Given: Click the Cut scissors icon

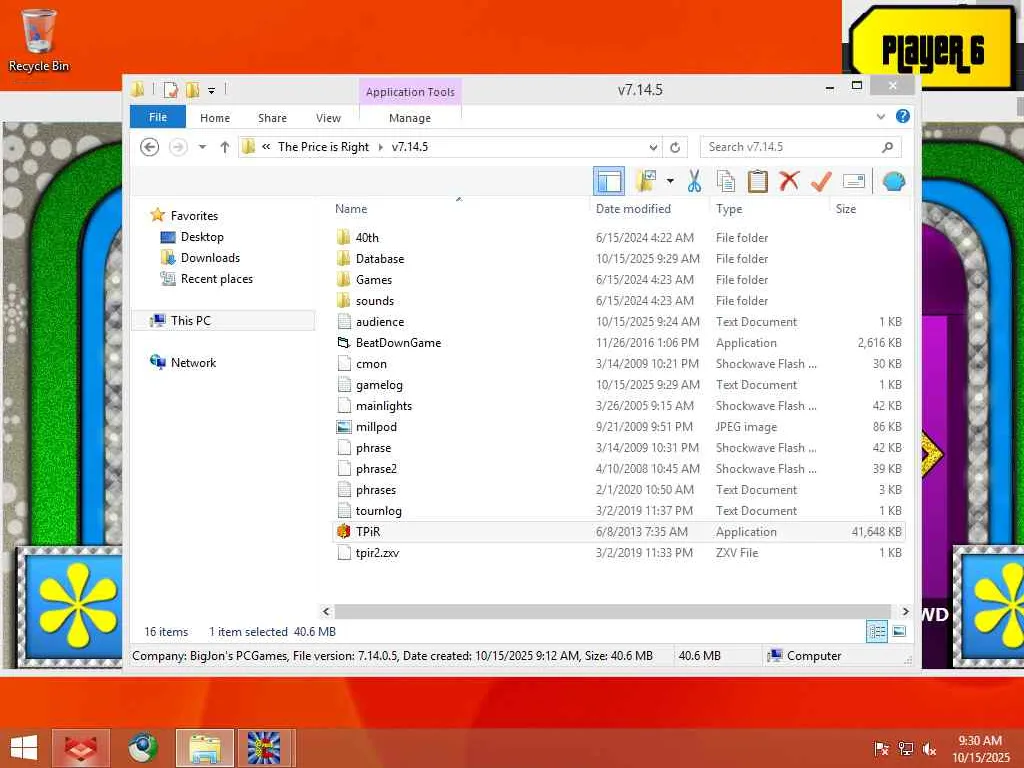Looking at the screenshot, I should 694,181.
